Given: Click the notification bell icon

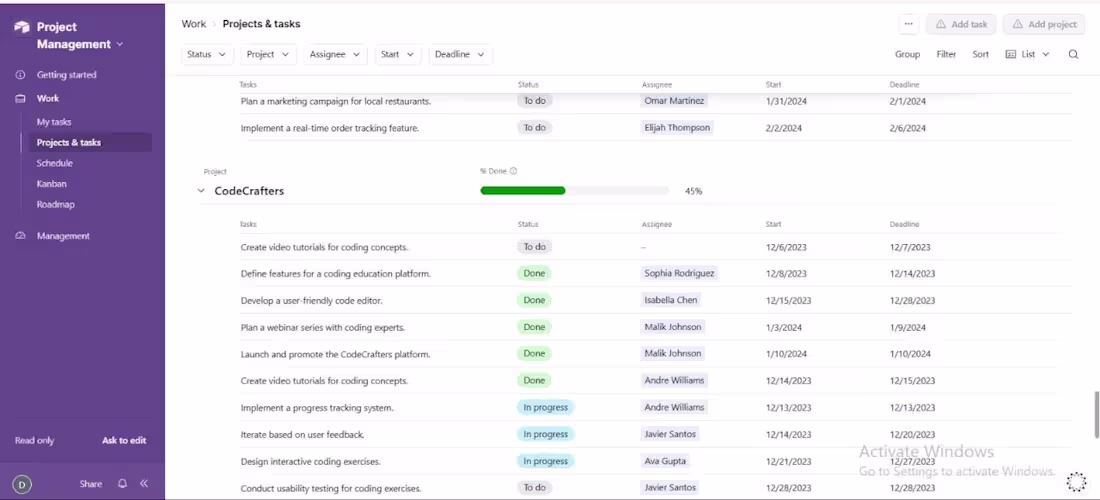Looking at the screenshot, I should [x=123, y=483].
